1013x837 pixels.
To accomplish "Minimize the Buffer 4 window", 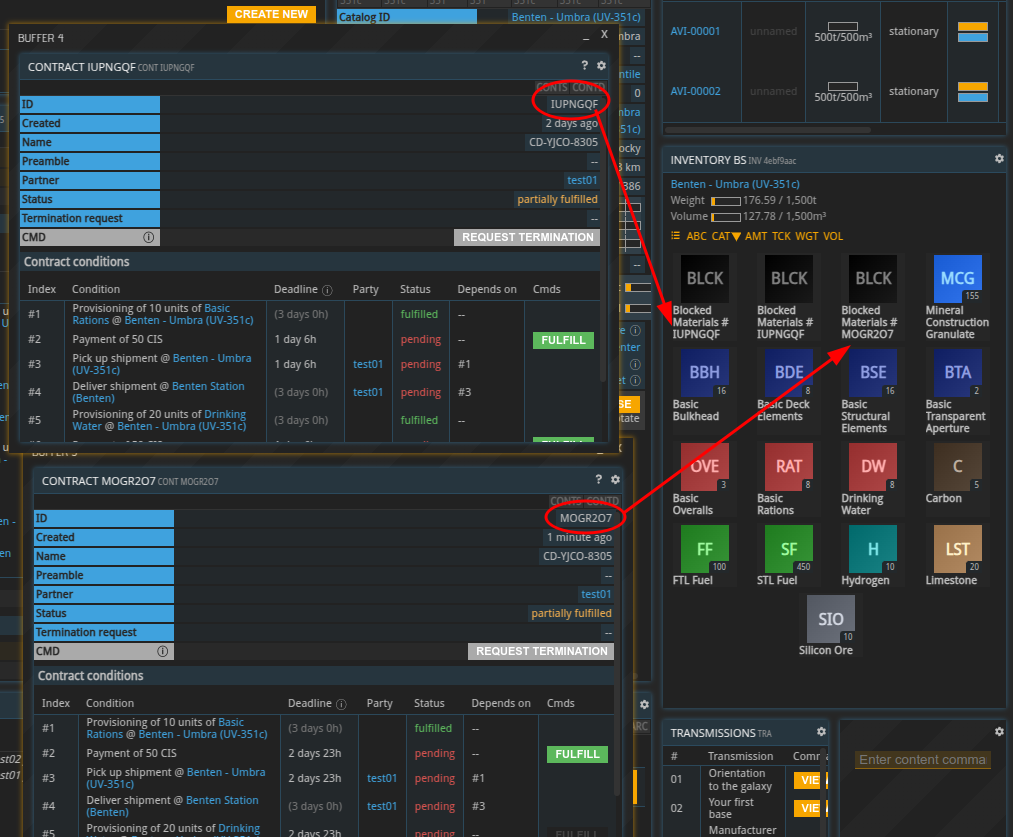I will click(x=586, y=37).
